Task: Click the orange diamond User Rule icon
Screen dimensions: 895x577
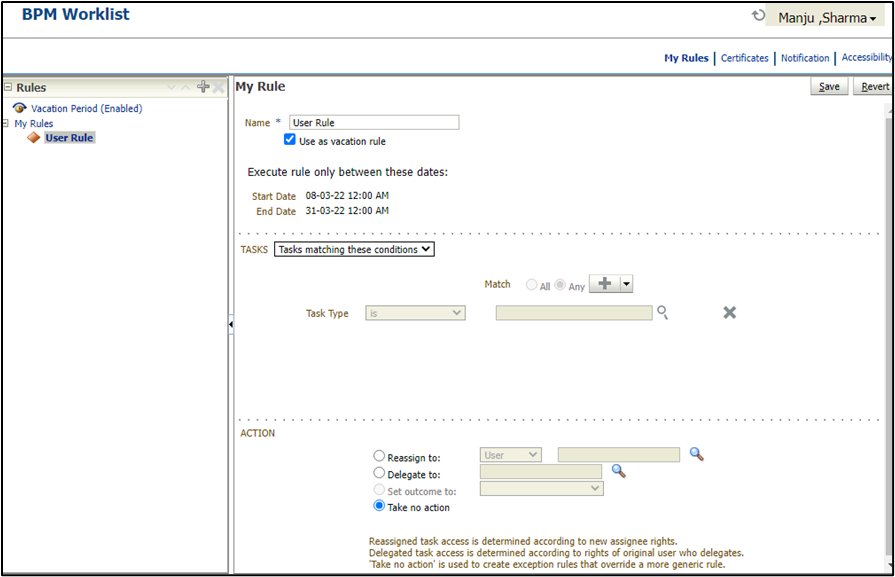Action: click(34, 138)
